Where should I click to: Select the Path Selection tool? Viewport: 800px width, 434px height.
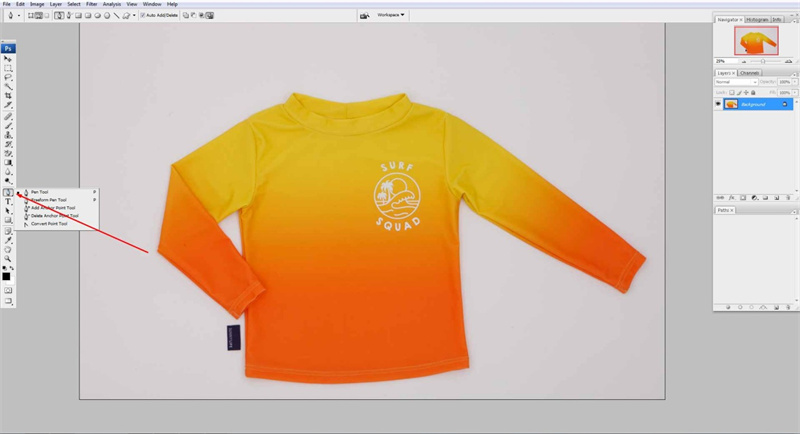[x=8, y=211]
